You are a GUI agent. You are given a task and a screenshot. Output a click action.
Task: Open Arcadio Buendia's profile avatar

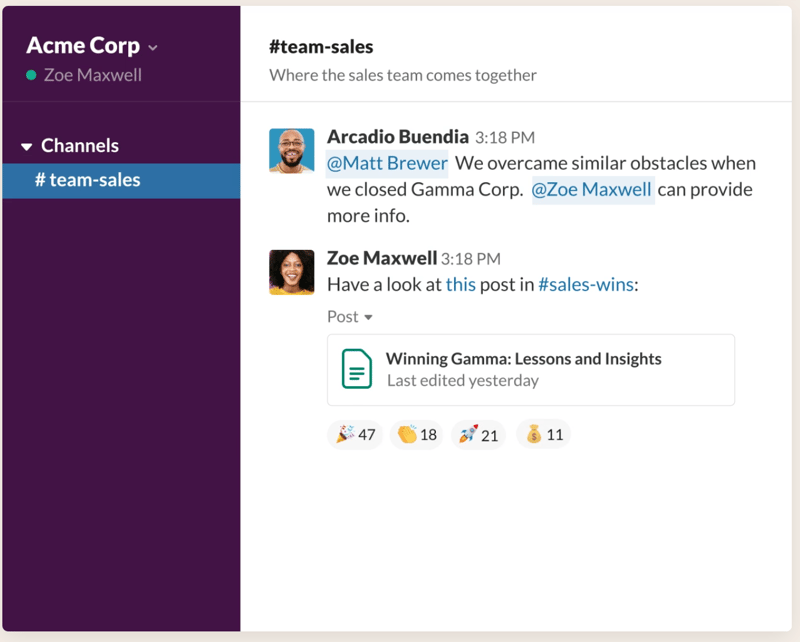coord(292,150)
